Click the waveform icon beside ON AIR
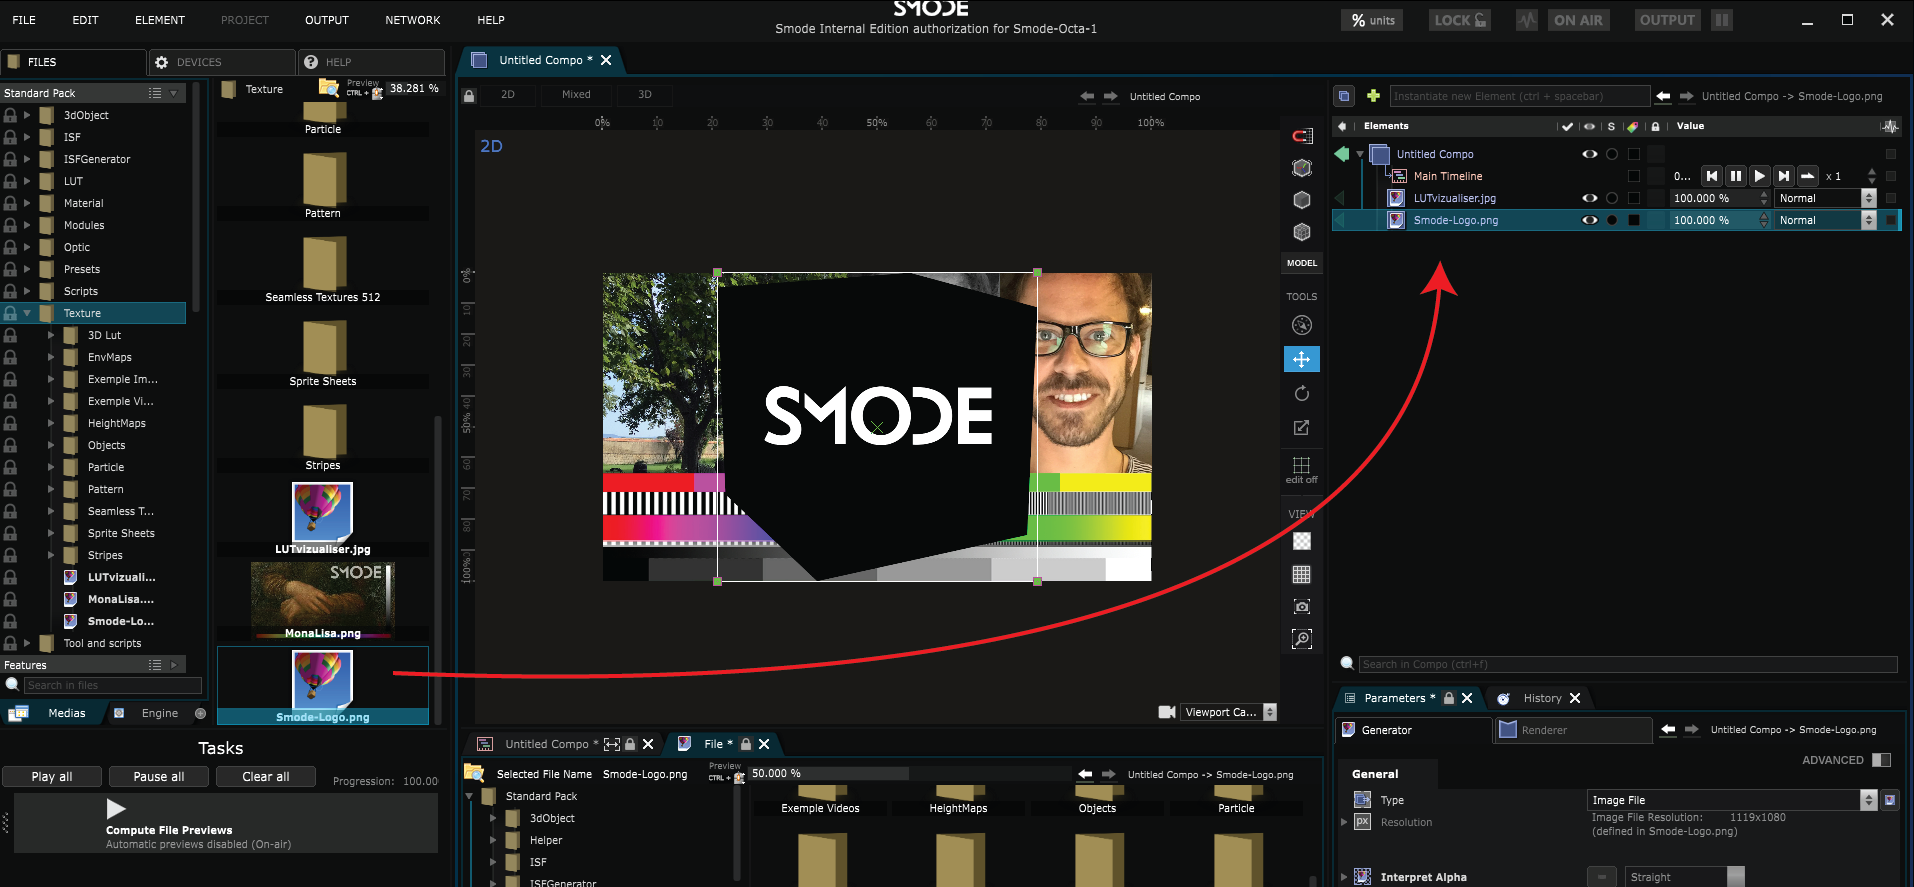 pyautogui.click(x=1526, y=20)
